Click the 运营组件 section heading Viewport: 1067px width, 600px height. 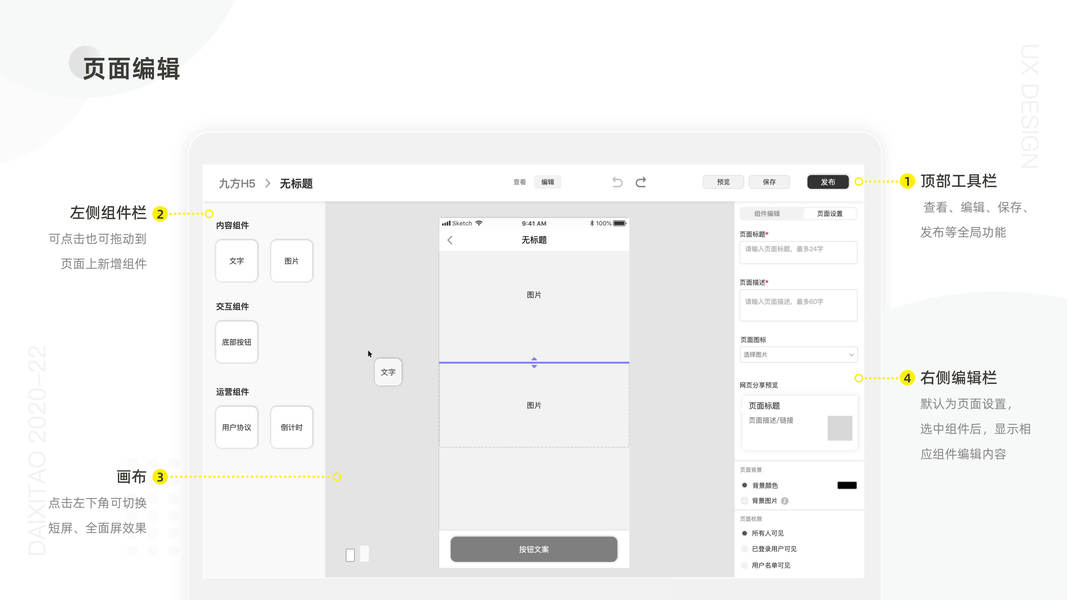(233, 392)
